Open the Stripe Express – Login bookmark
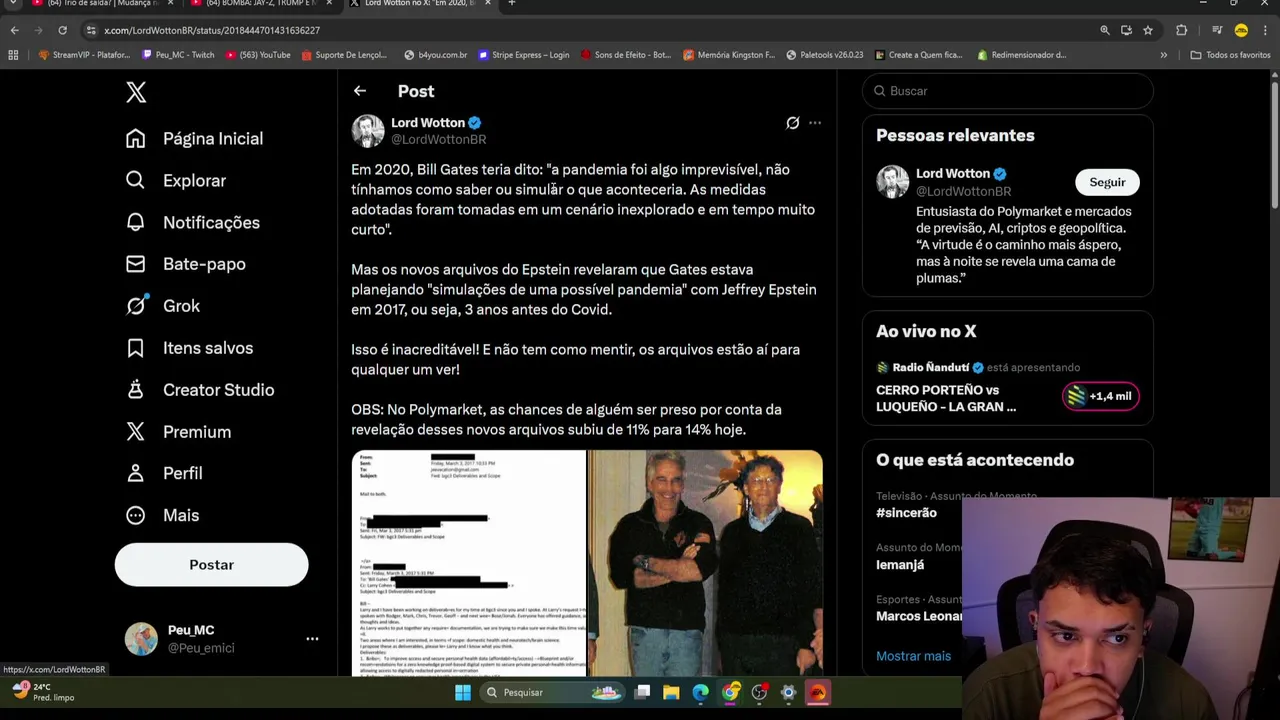The image size is (1280, 720). pos(524,55)
